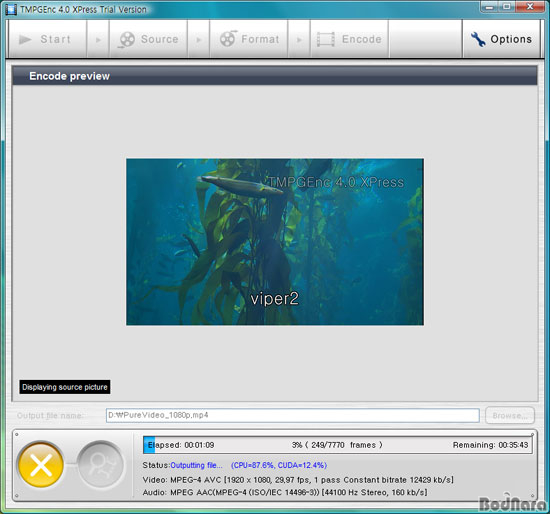Viewport: 550px width, 514px height.
Task: Click the Audio: MPEG AAC info line
Action: click(285, 492)
